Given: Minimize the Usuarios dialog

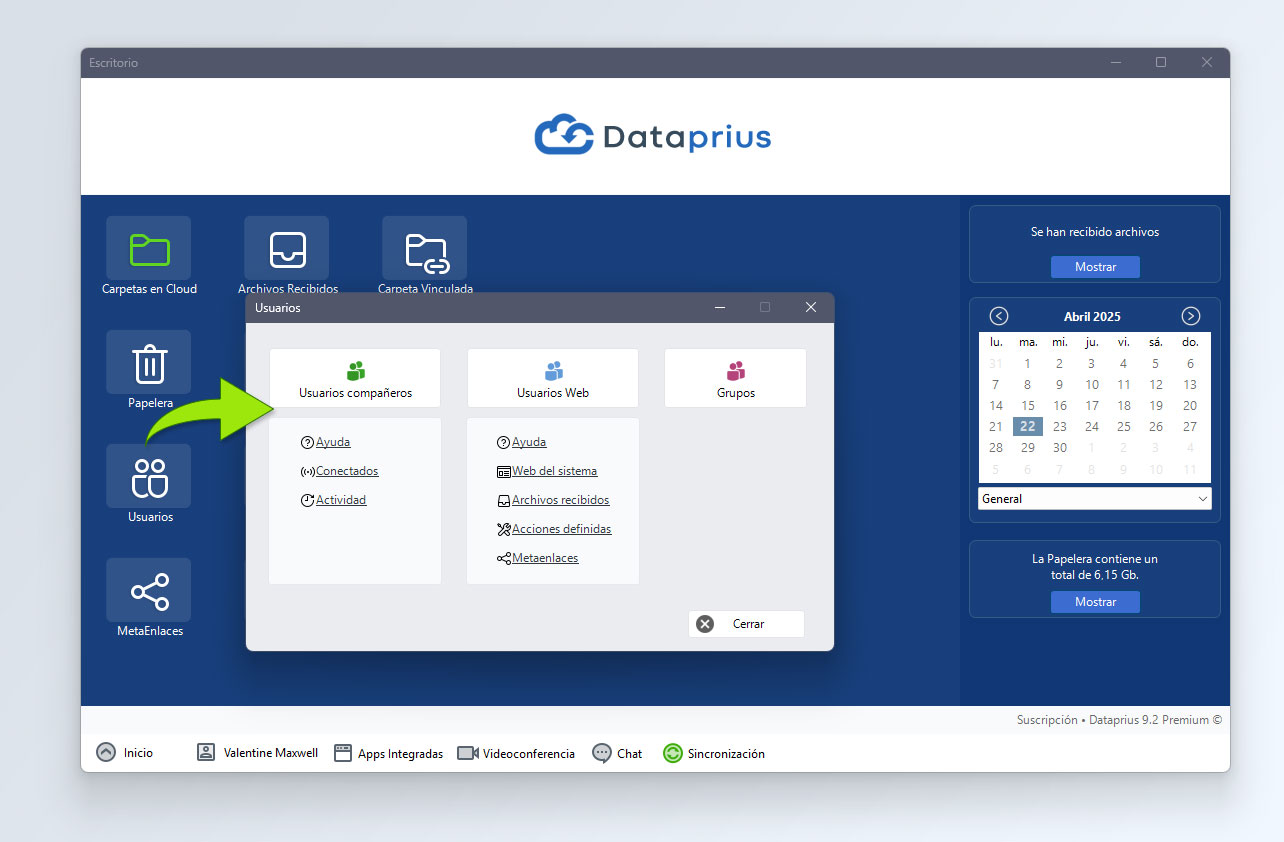Looking at the screenshot, I should 720,307.
